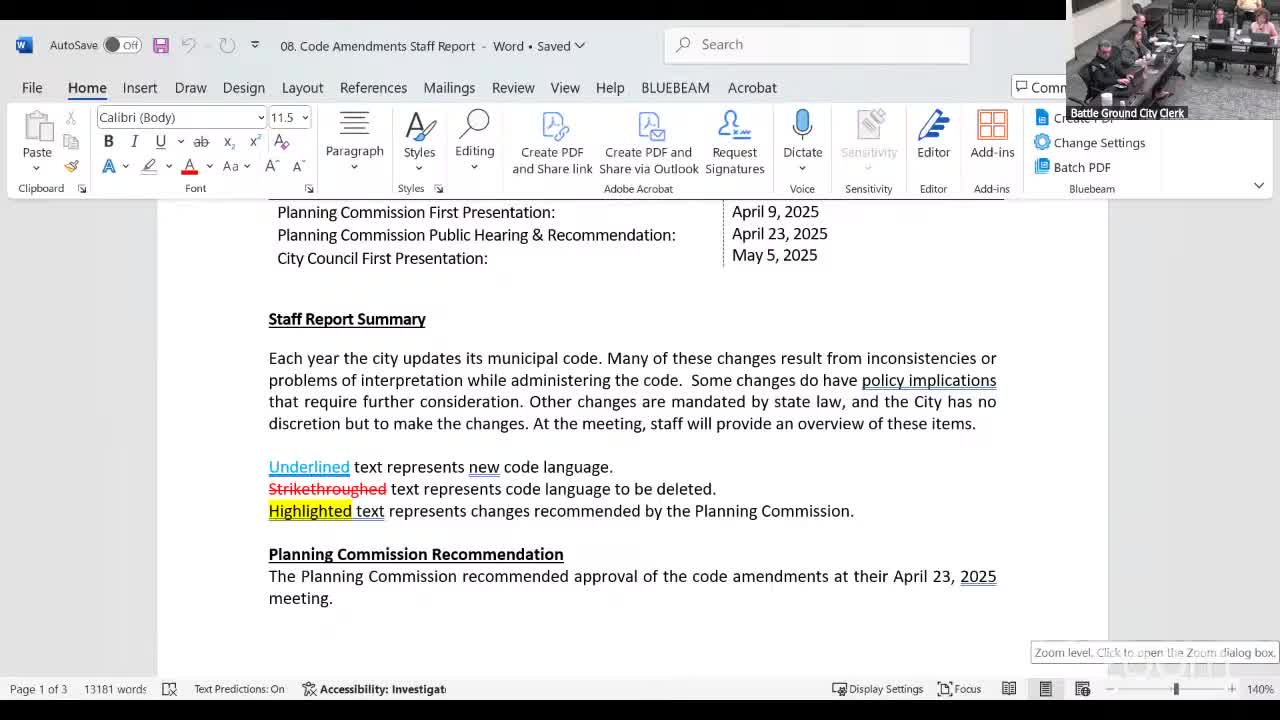Apply bold formatting
1280x720 pixels.
pyautogui.click(x=109, y=142)
